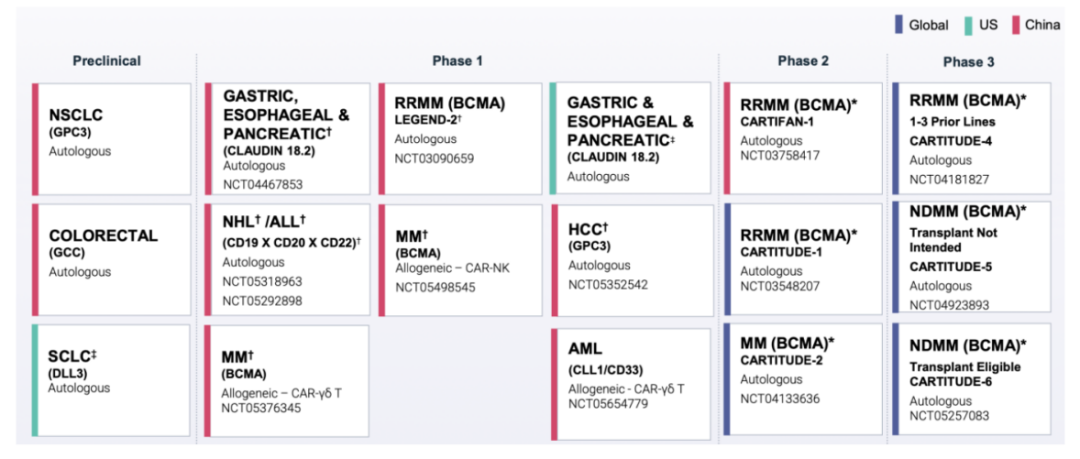Select the Phase 3 column header
1080x459 pixels.
(x=968, y=61)
